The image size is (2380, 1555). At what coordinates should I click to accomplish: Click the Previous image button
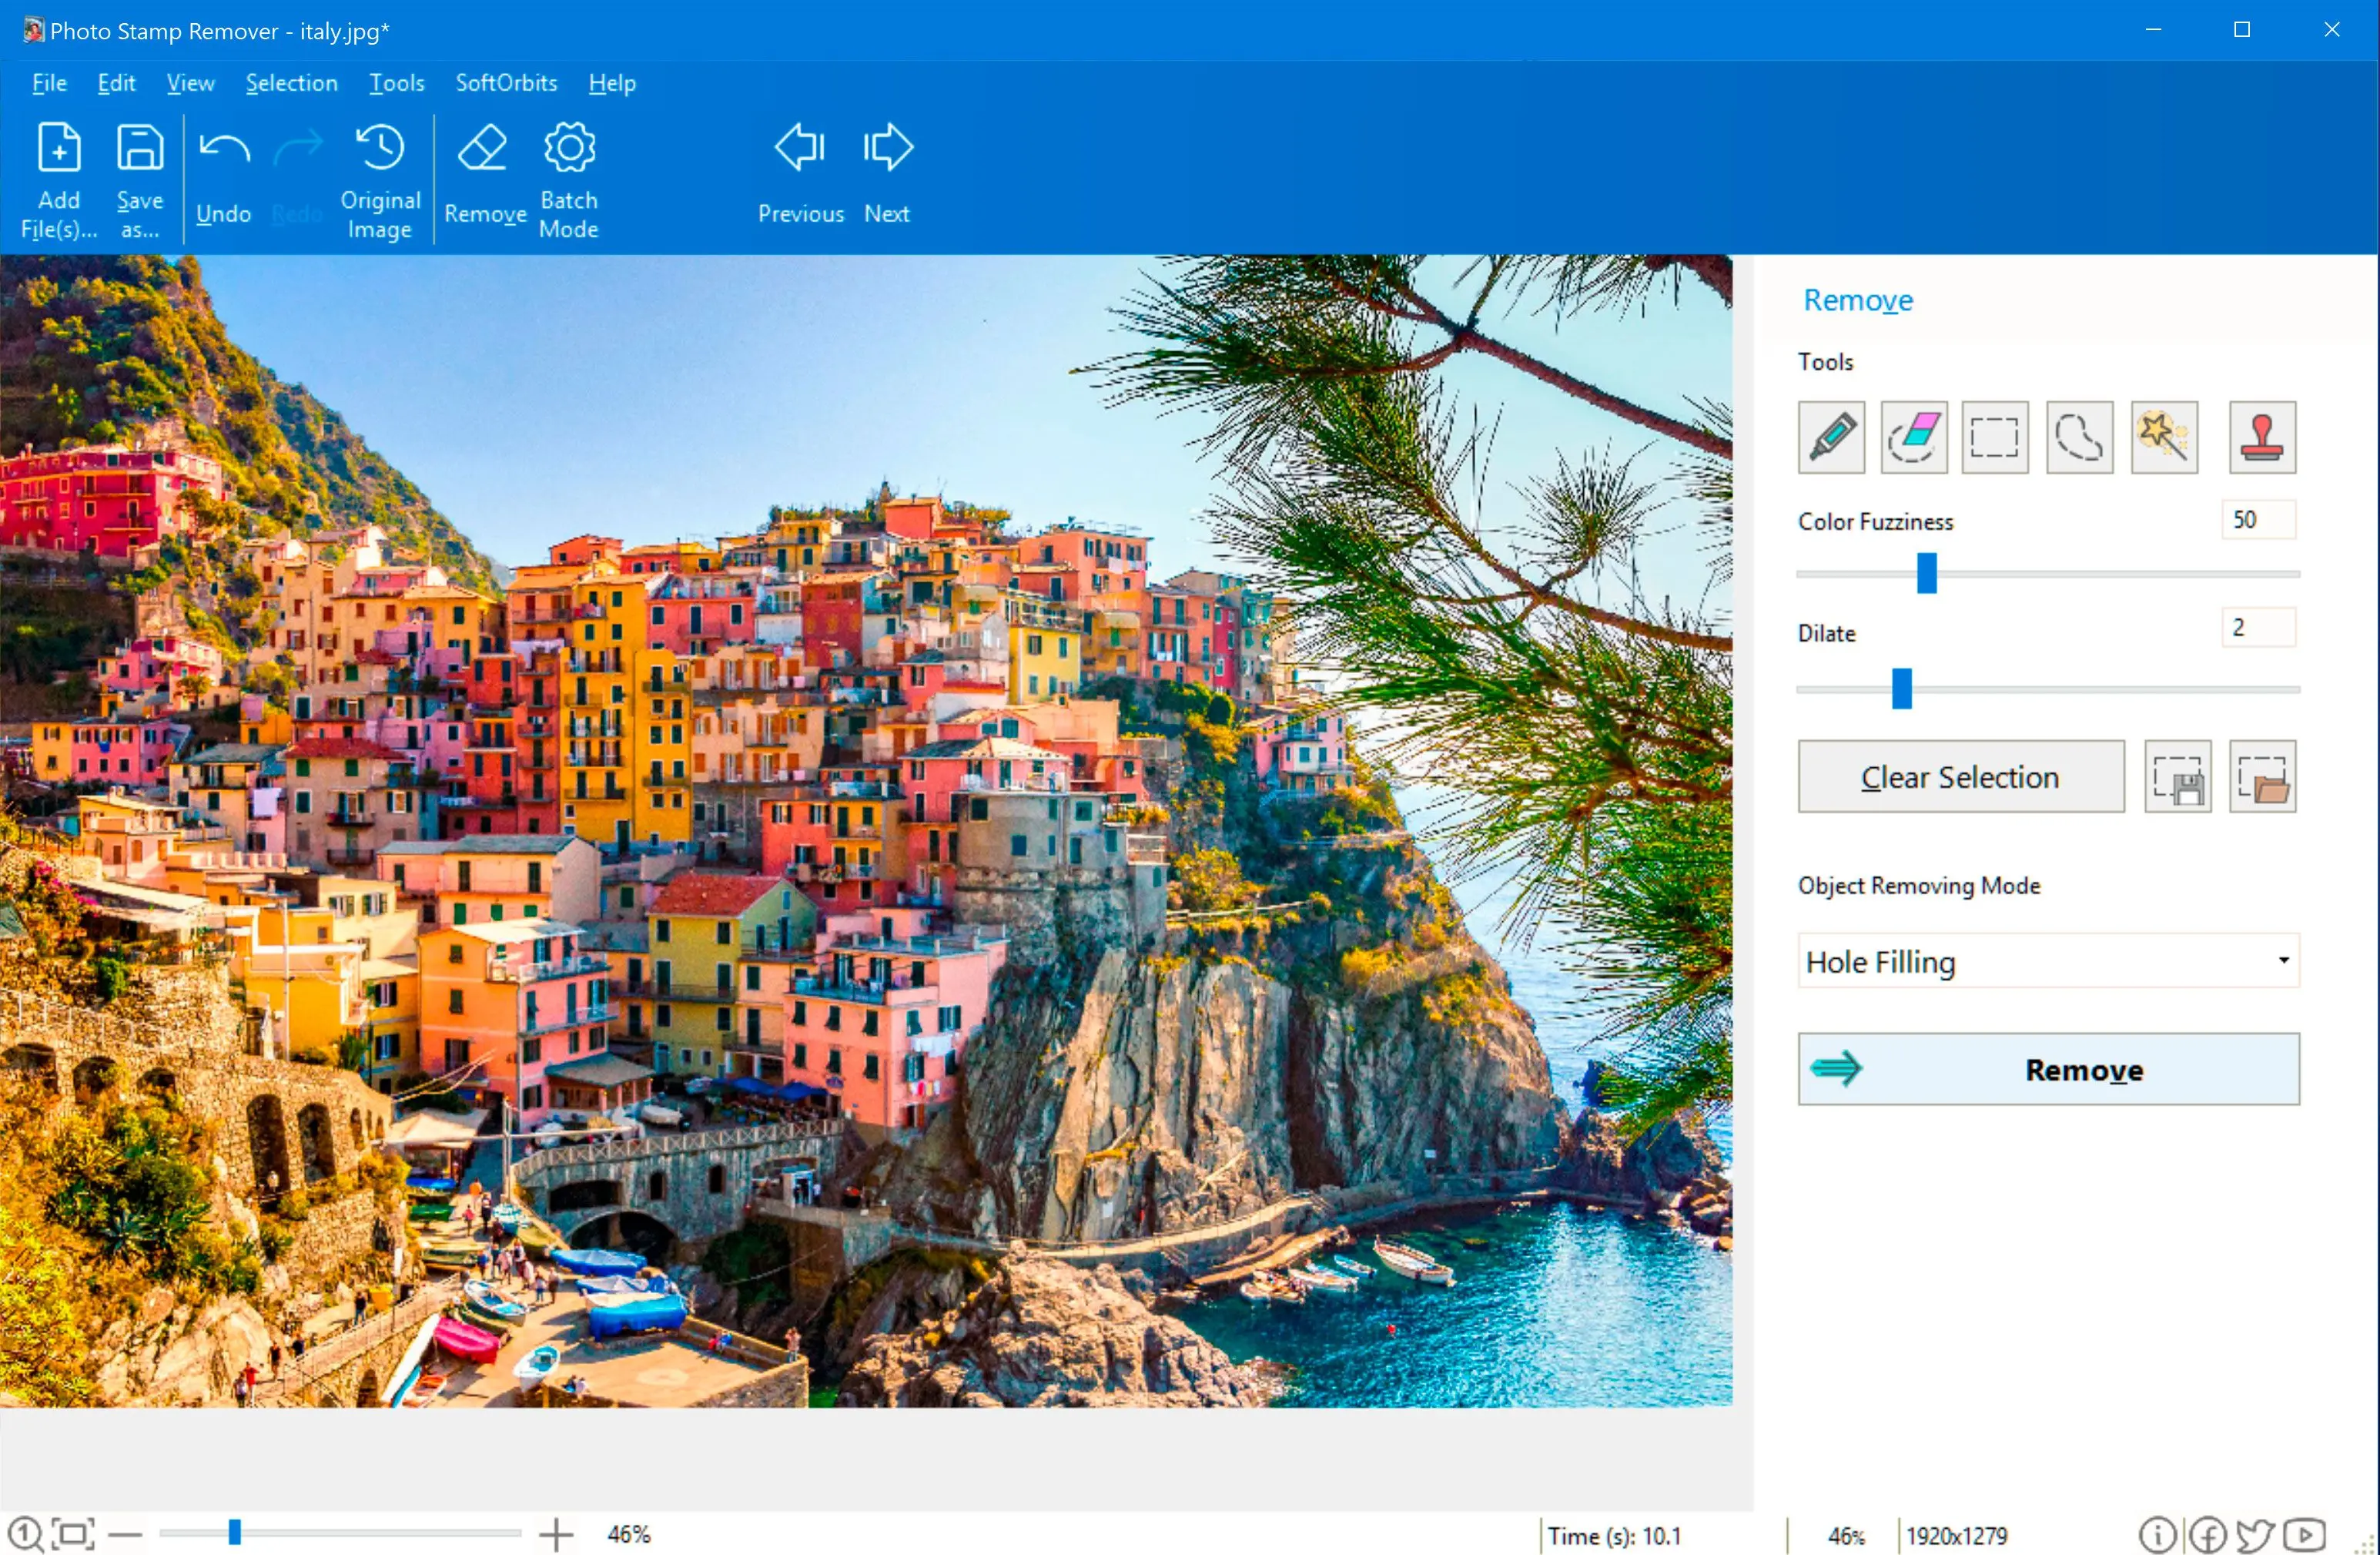click(798, 173)
